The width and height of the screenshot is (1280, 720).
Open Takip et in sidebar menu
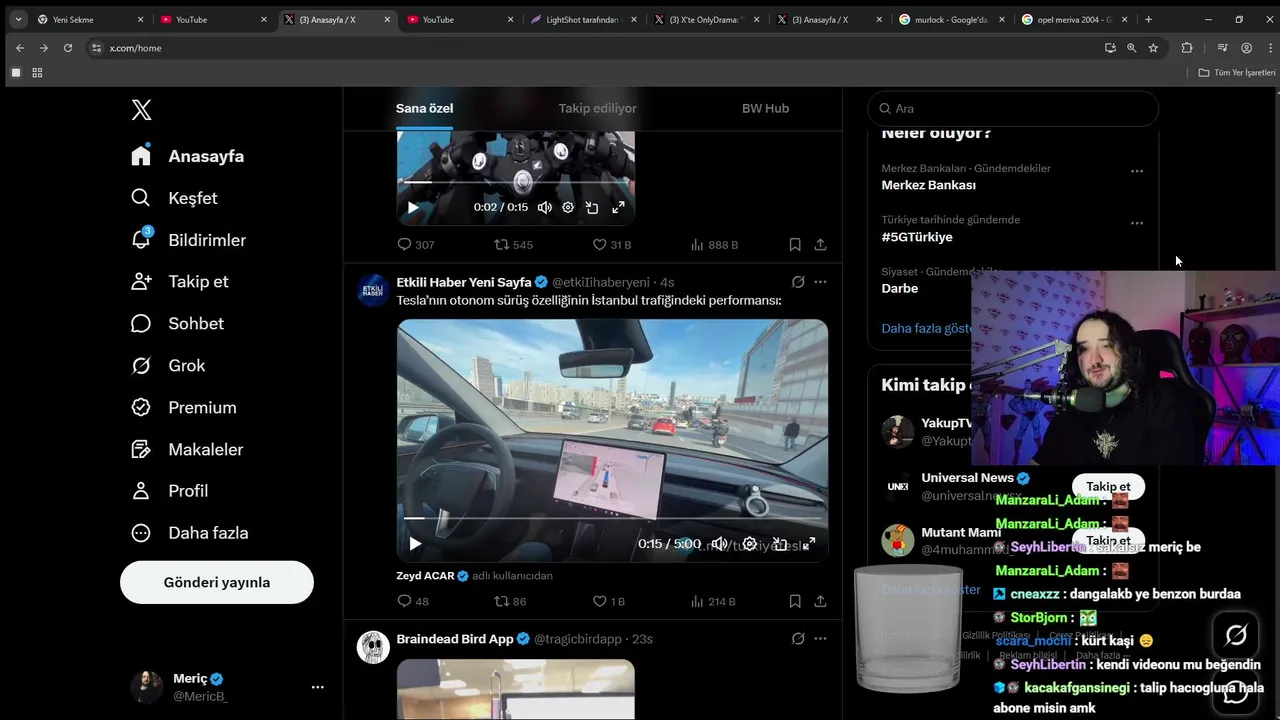pyautogui.click(x=180, y=282)
